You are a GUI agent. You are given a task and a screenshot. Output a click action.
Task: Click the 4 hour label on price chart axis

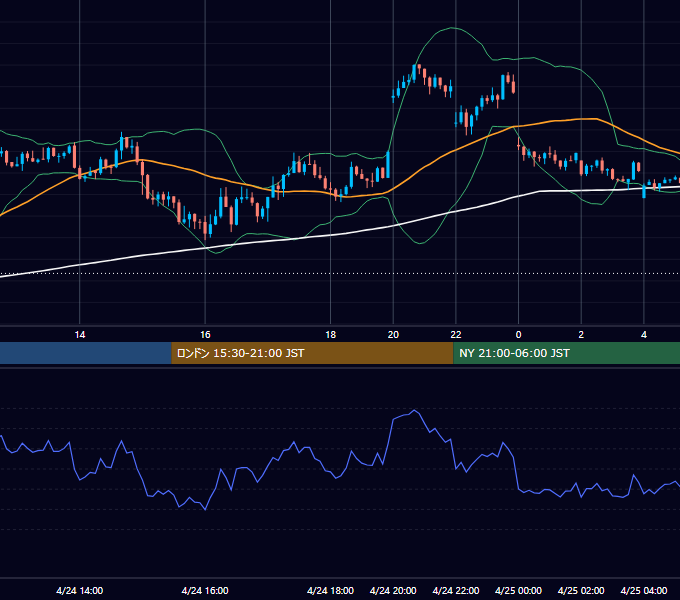tap(644, 335)
